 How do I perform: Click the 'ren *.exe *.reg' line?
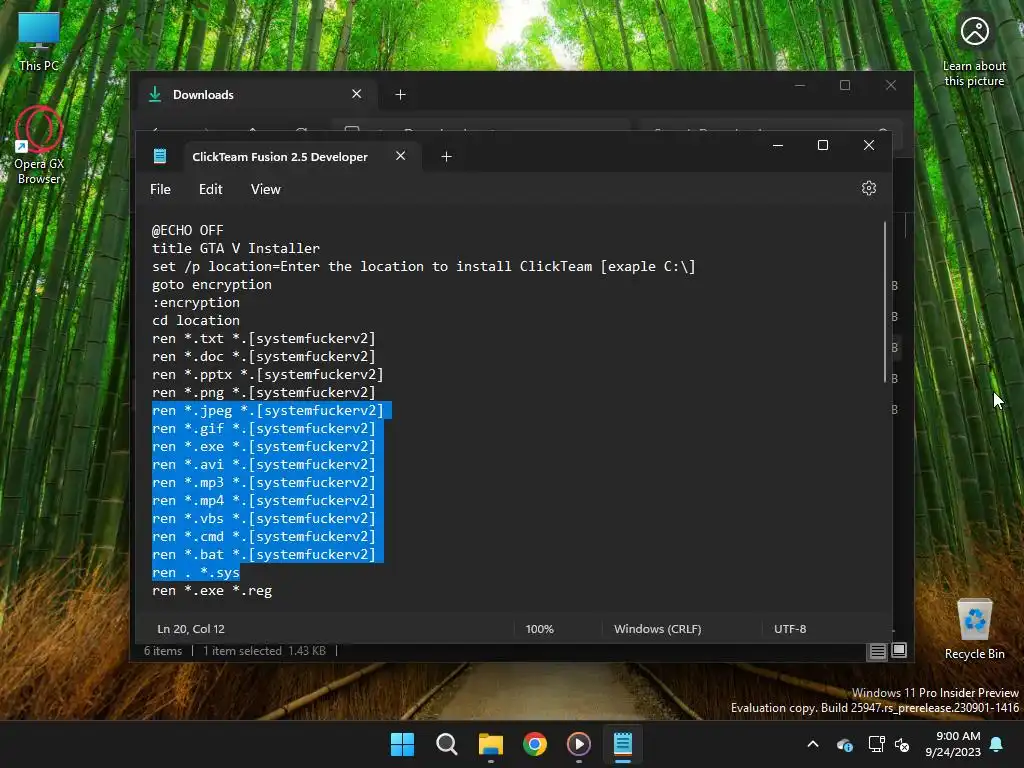(x=212, y=591)
